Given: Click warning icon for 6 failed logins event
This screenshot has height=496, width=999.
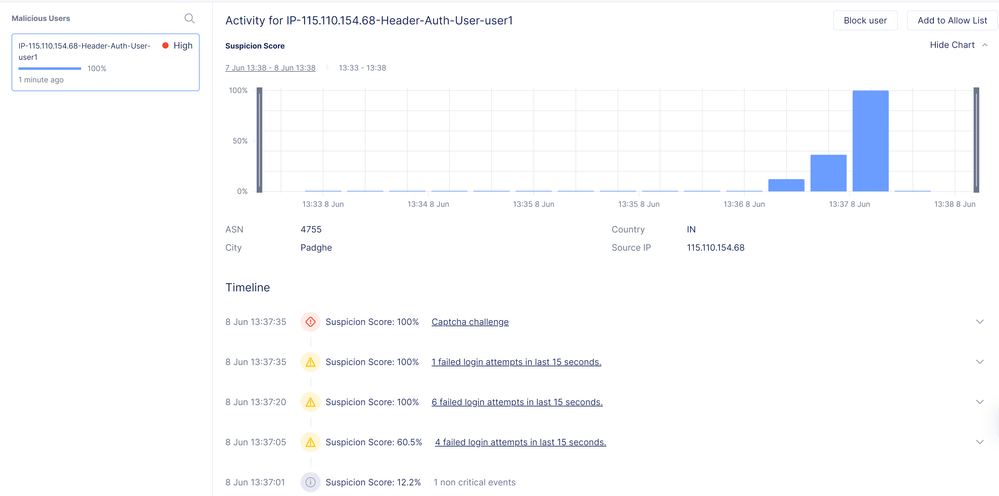Looking at the screenshot, I should tap(310, 402).
